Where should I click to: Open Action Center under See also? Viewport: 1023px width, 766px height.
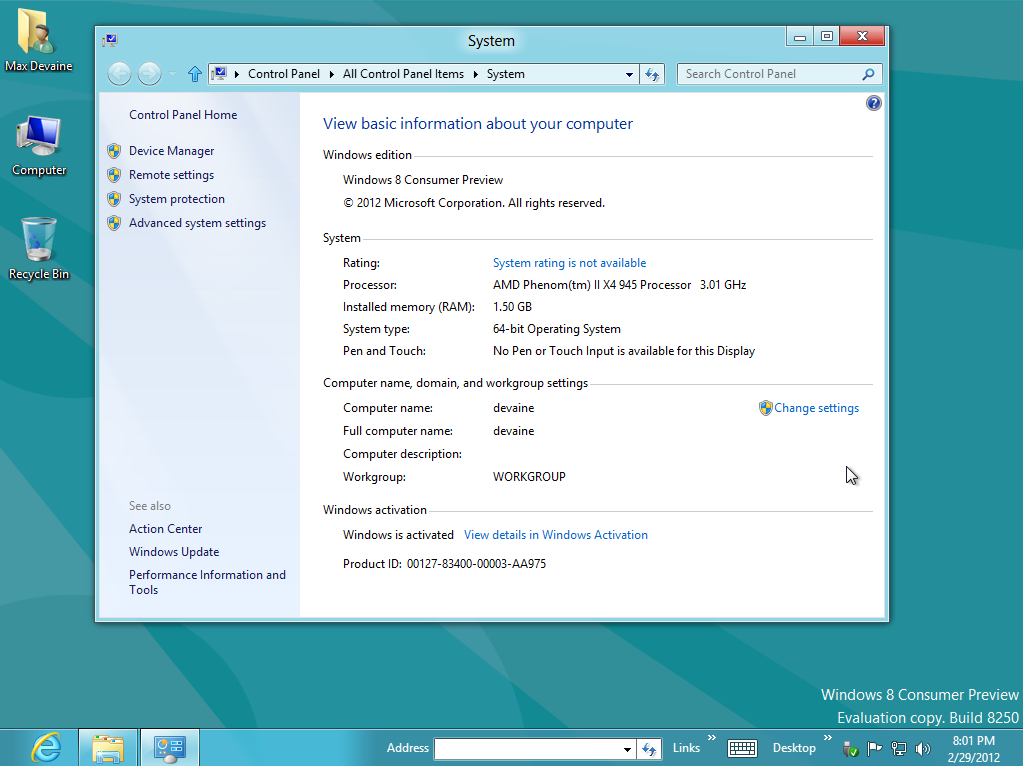pyautogui.click(x=165, y=529)
